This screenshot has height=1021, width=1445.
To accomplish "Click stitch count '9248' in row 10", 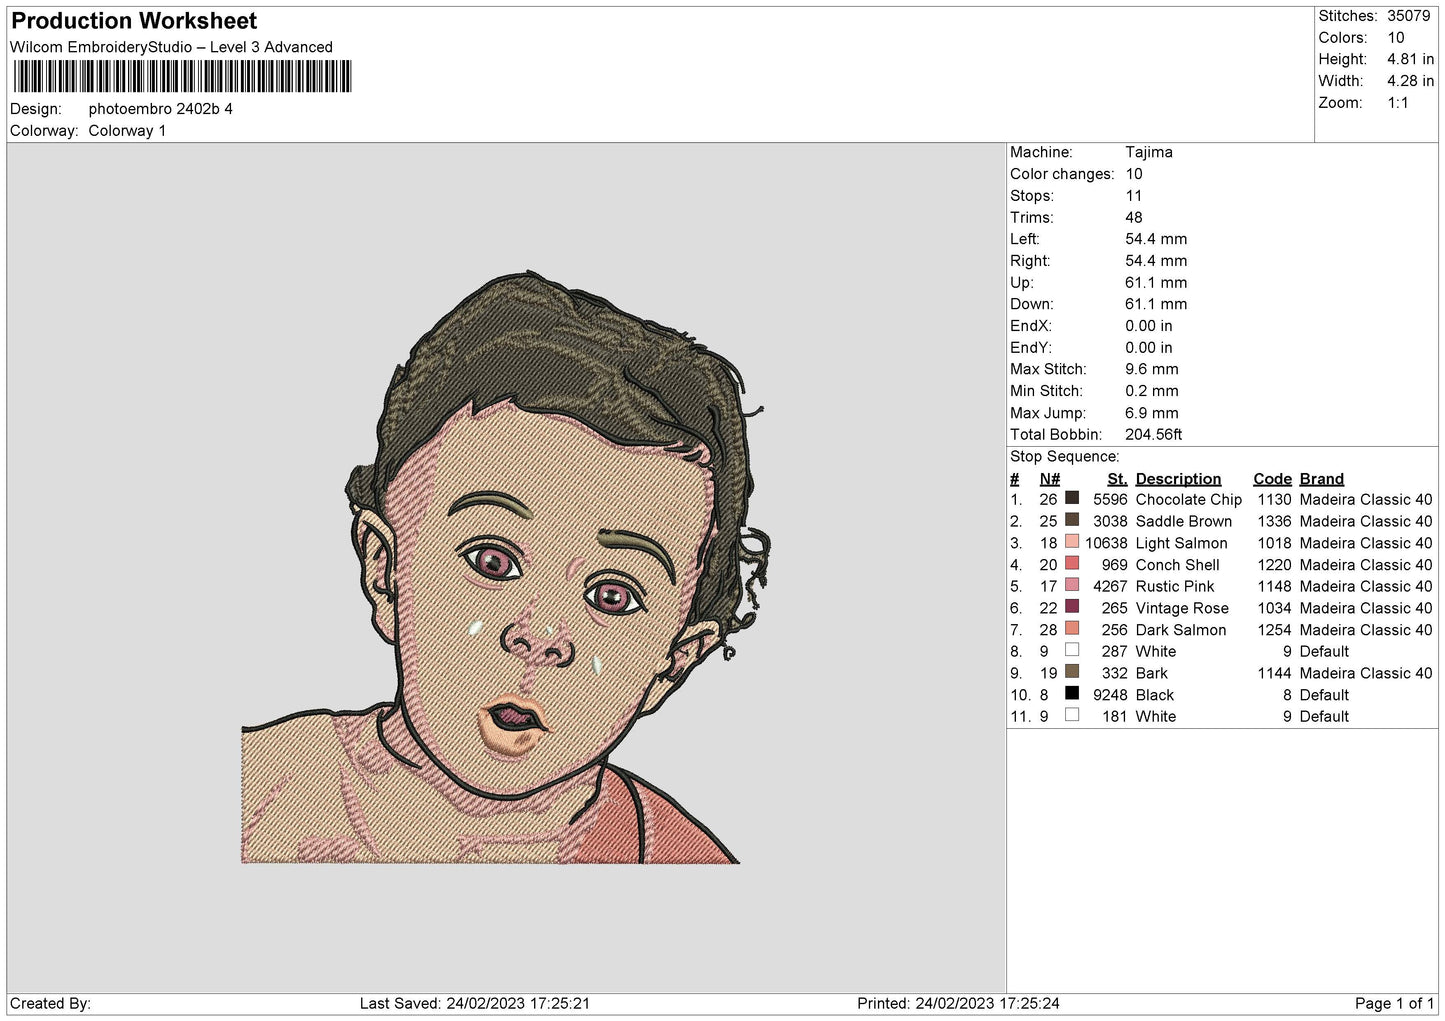I will click(x=1110, y=695).
